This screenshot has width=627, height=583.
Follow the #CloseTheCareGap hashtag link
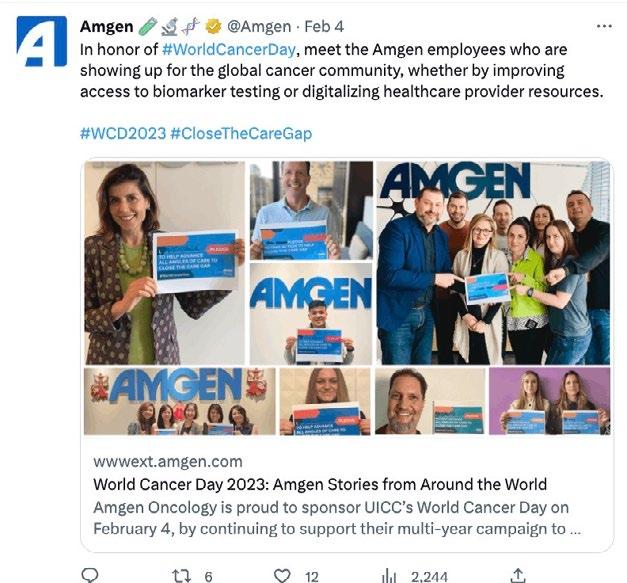241,133
